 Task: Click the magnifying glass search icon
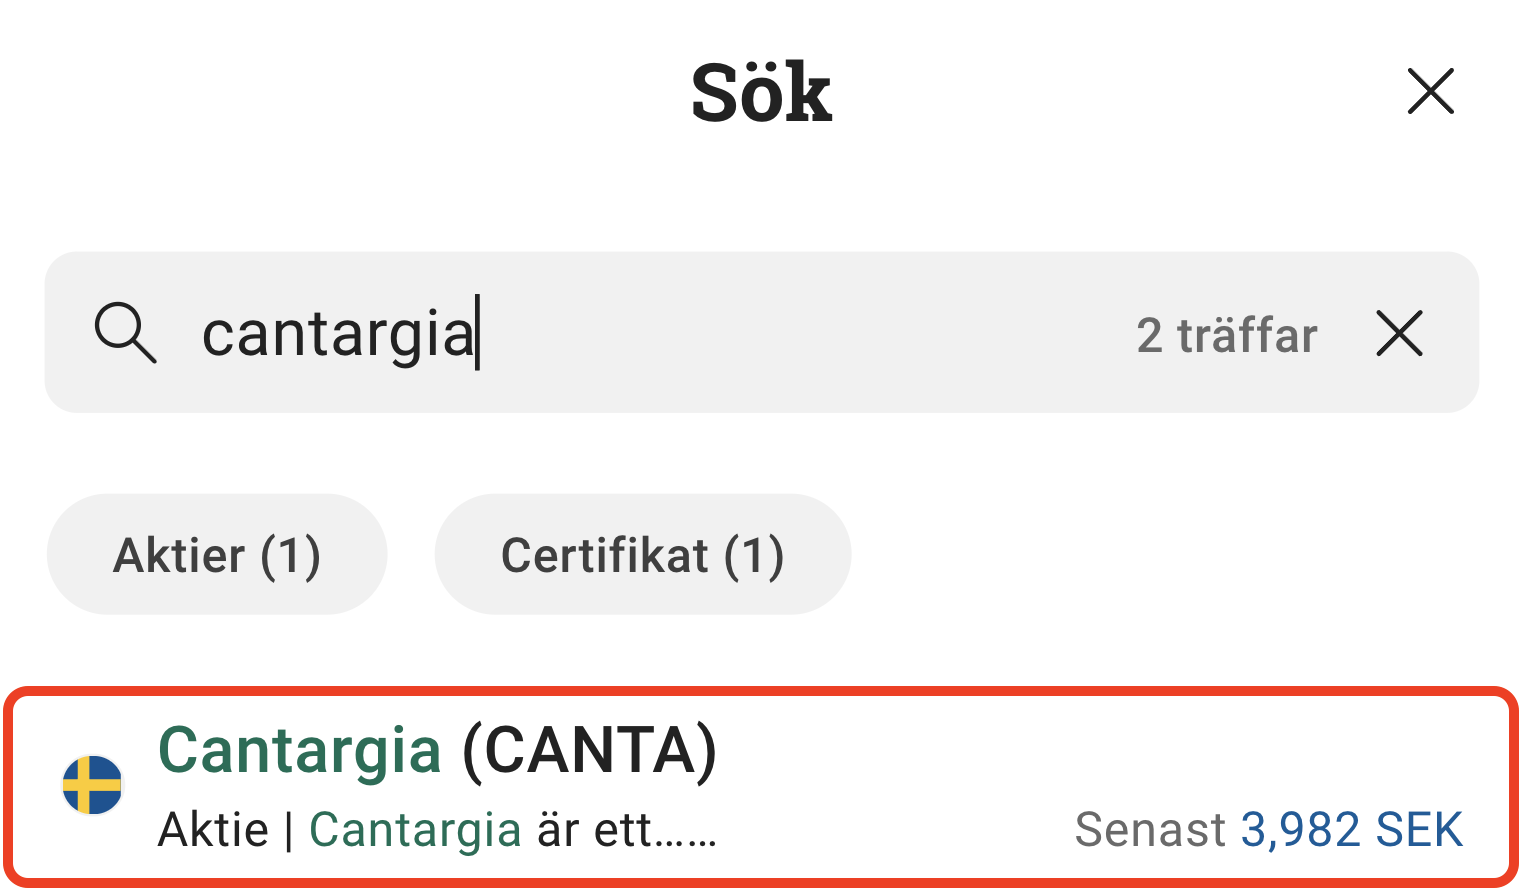click(x=125, y=332)
